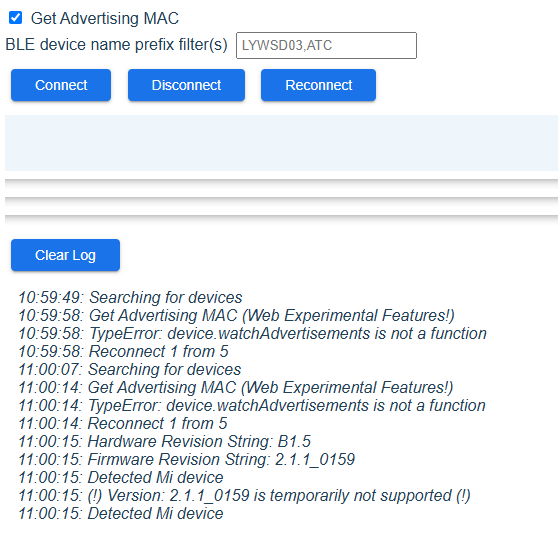Click the Disconnect button
This screenshot has height=556, width=558.
coord(186,85)
